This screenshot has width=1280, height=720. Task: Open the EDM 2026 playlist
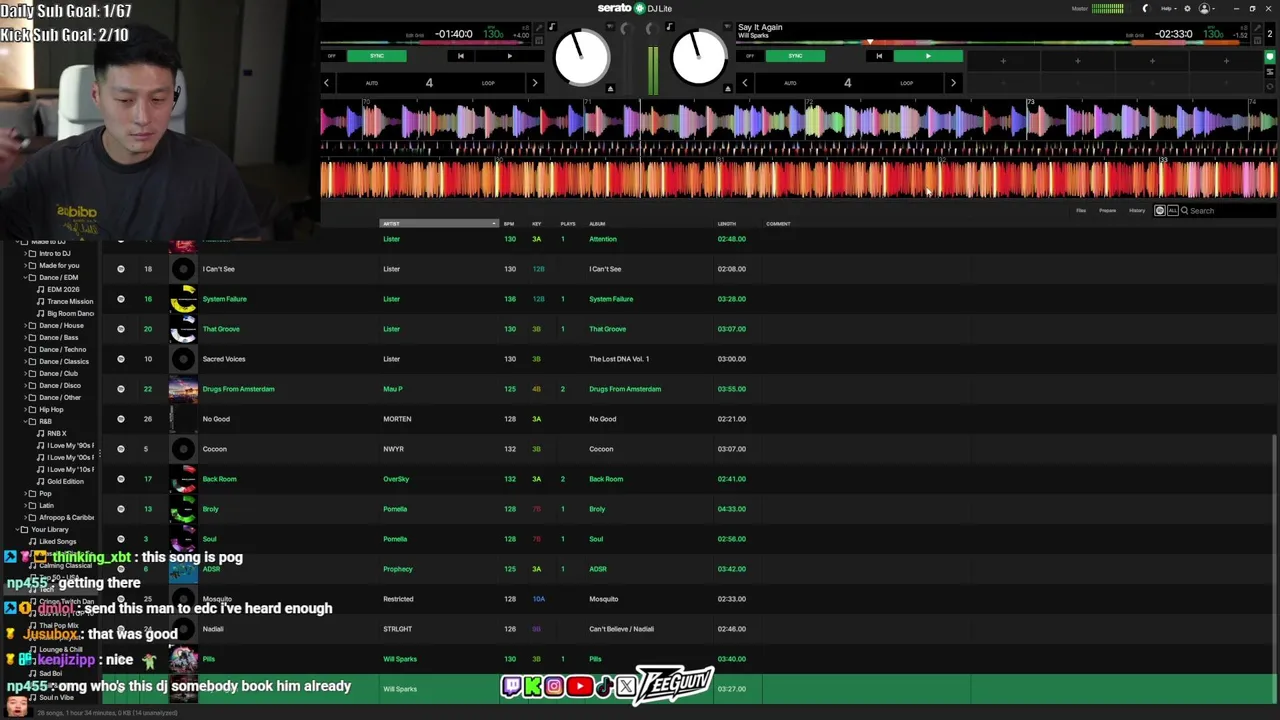(x=63, y=290)
